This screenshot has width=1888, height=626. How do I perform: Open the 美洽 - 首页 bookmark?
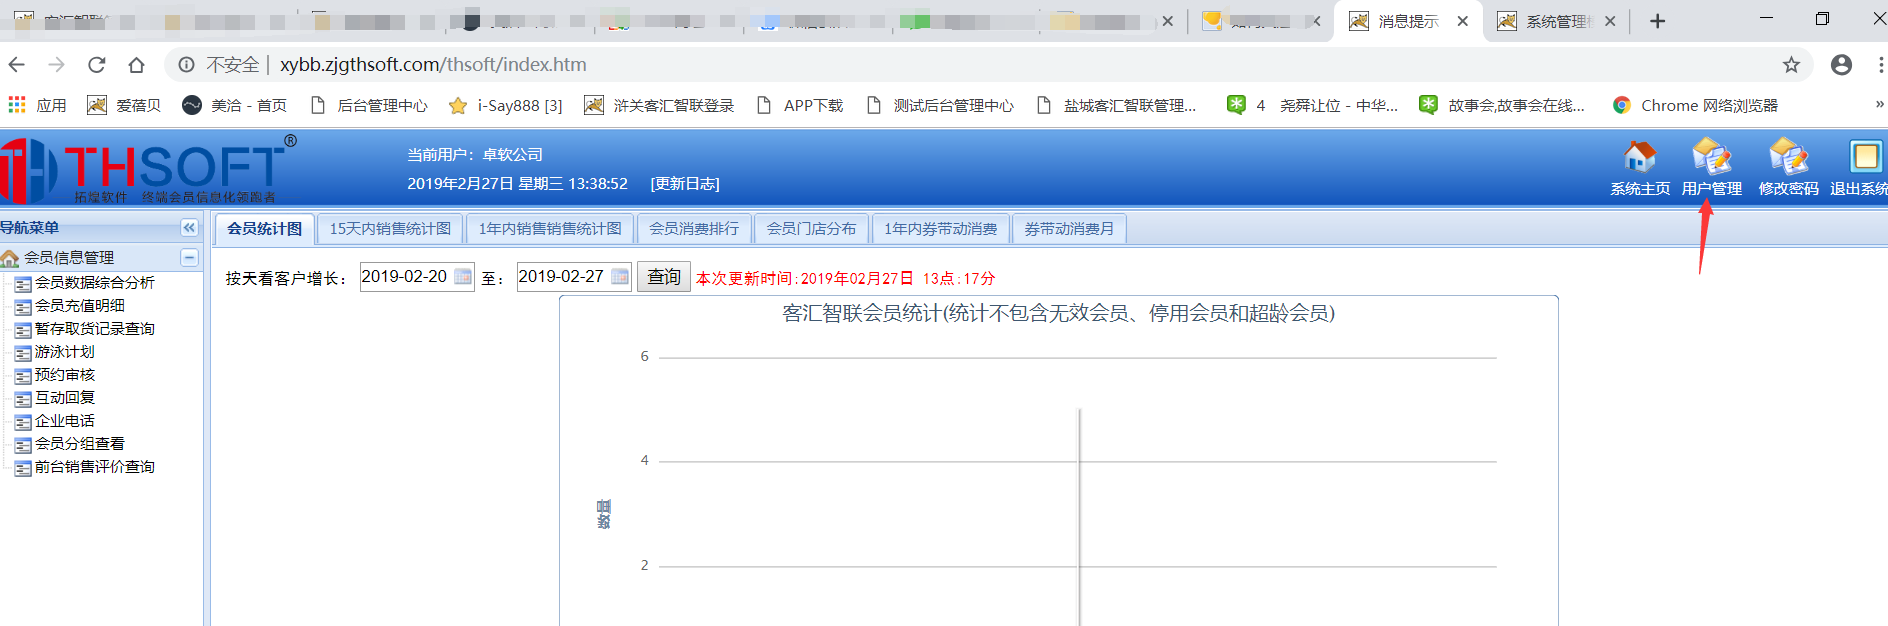point(235,105)
